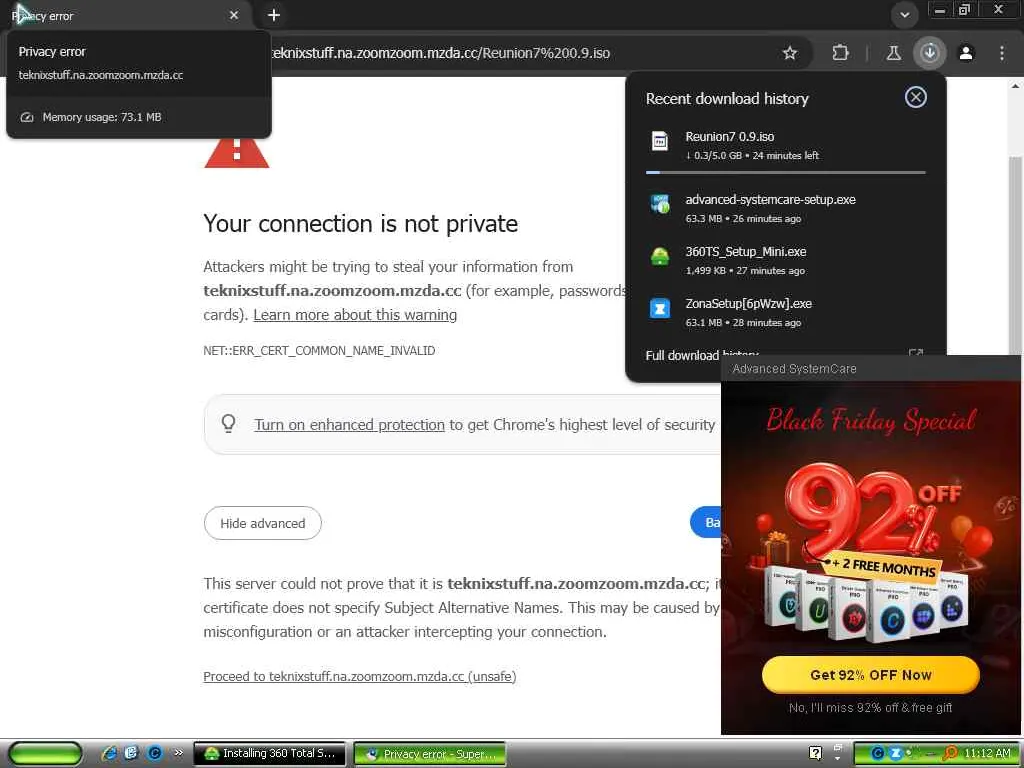Click the lightbulb icon in the enhanced protection box
The height and width of the screenshot is (768, 1024).
click(229, 423)
